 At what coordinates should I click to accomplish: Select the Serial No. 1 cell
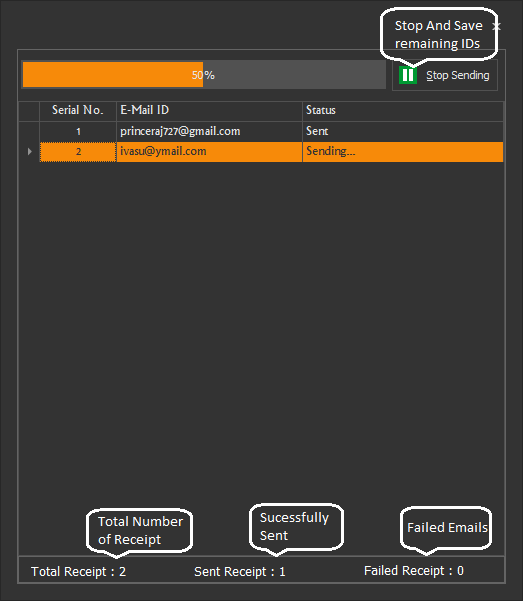click(78, 131)
